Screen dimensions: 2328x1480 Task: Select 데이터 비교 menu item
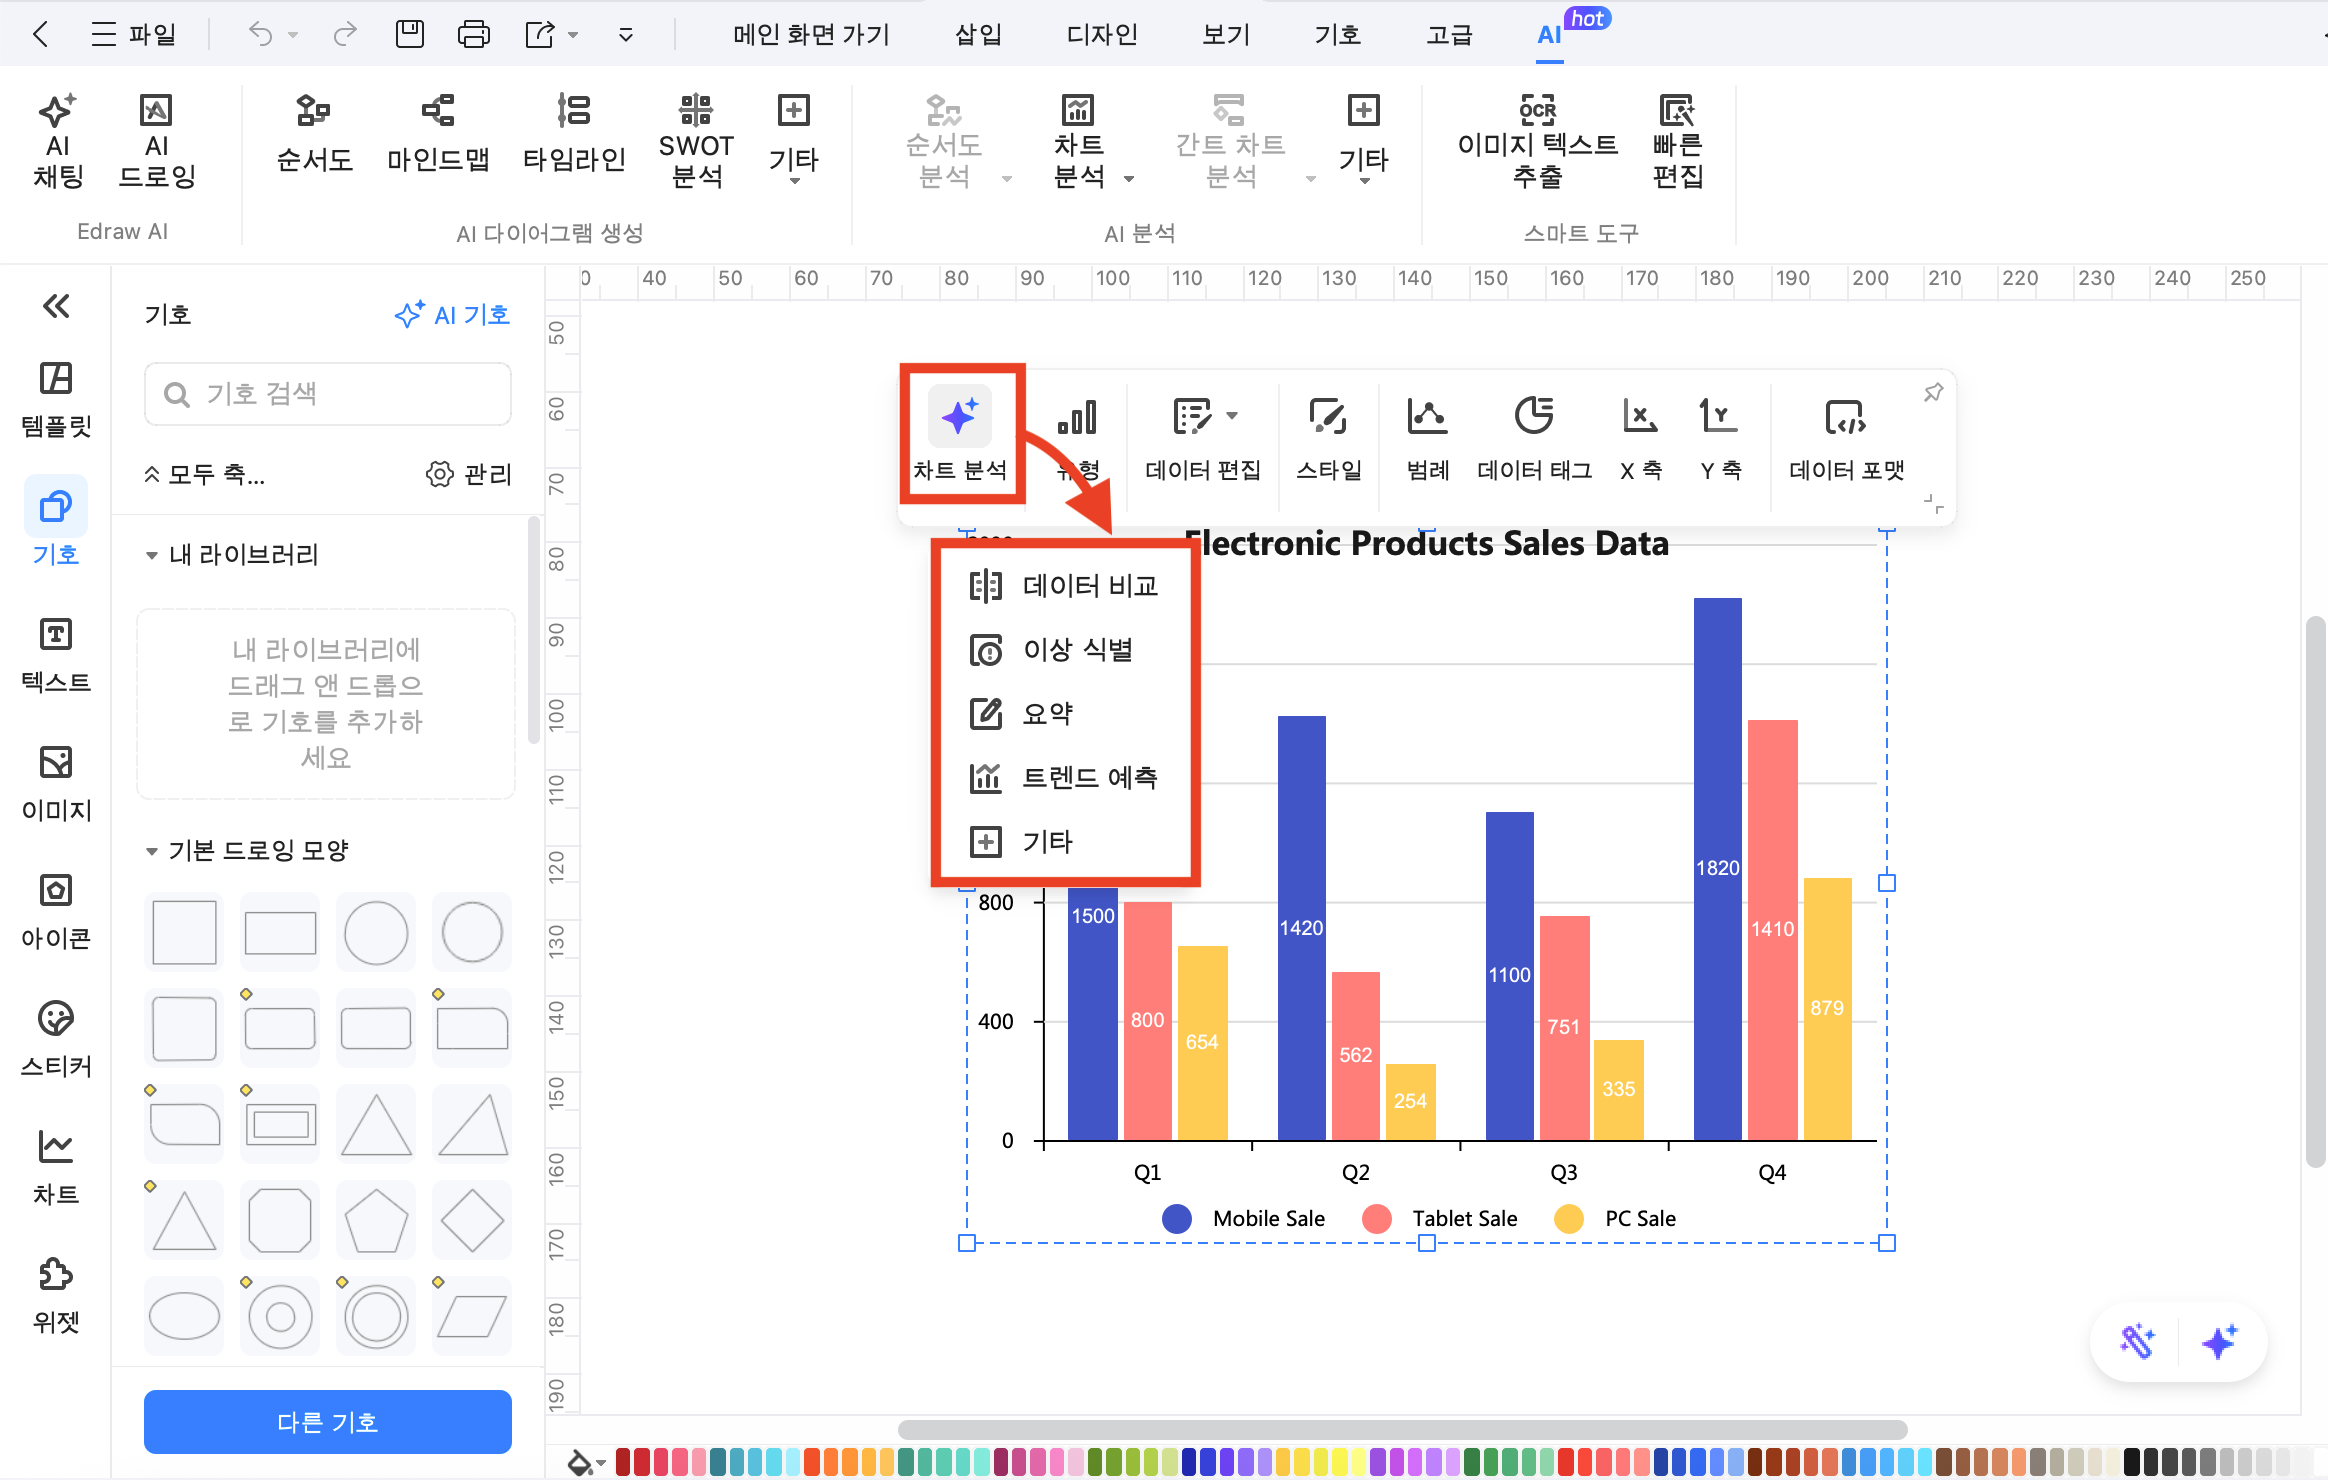(1065, 586)
